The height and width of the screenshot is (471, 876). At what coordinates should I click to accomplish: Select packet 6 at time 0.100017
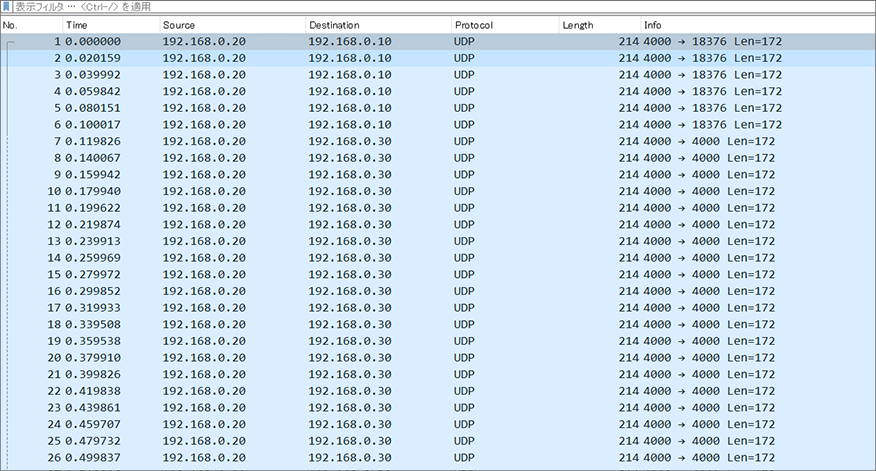(438, 125)
